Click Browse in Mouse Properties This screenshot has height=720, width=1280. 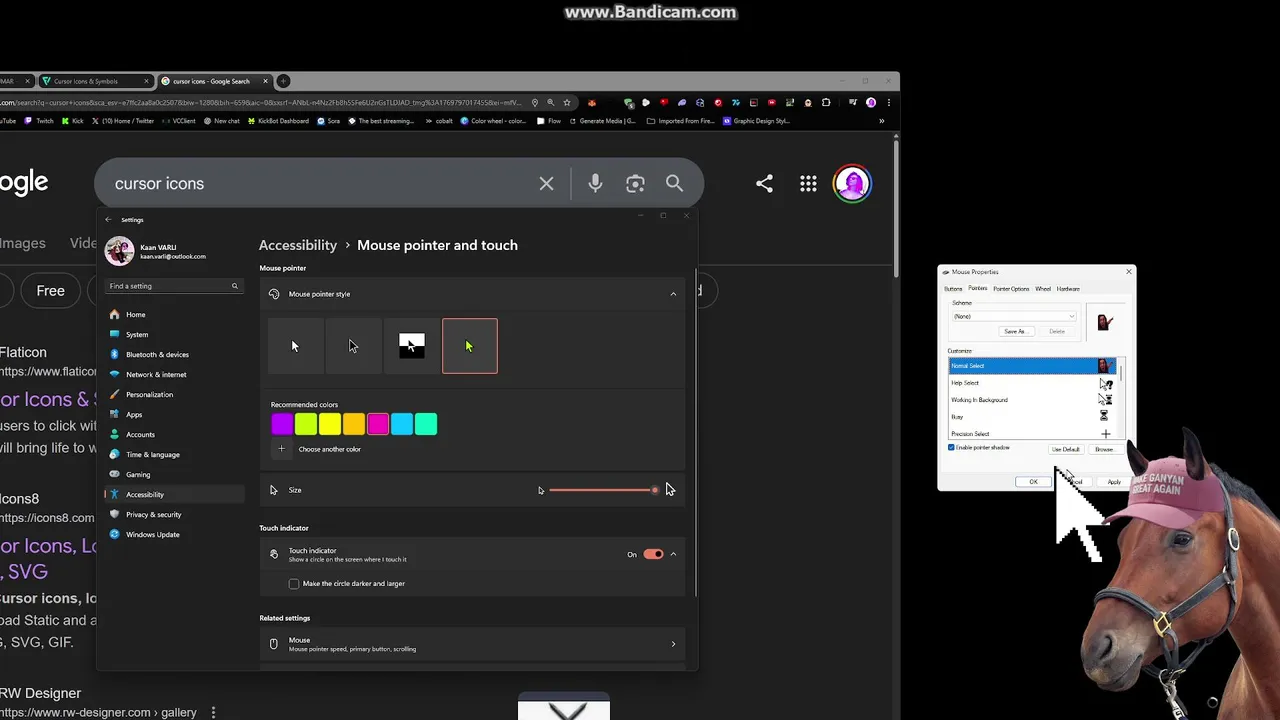coord(1104,449)
